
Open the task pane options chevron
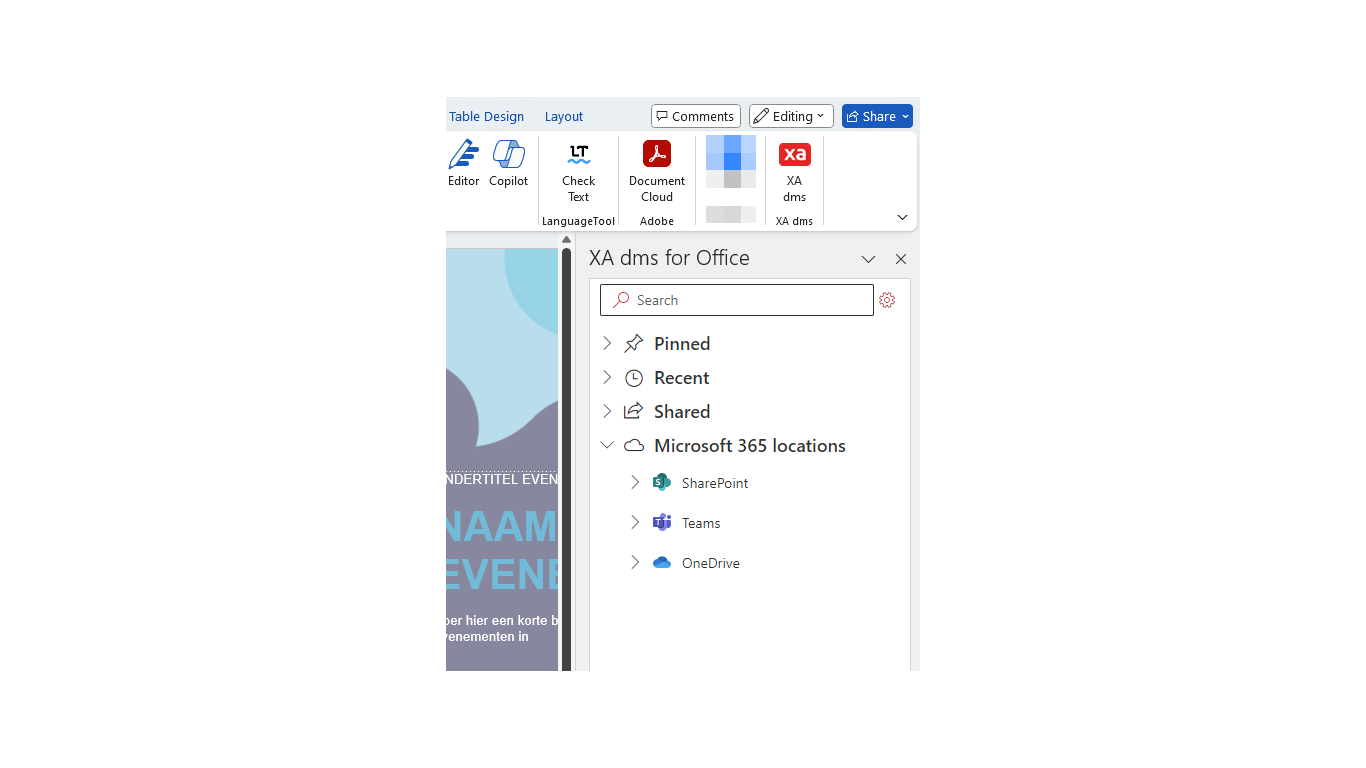868,259
